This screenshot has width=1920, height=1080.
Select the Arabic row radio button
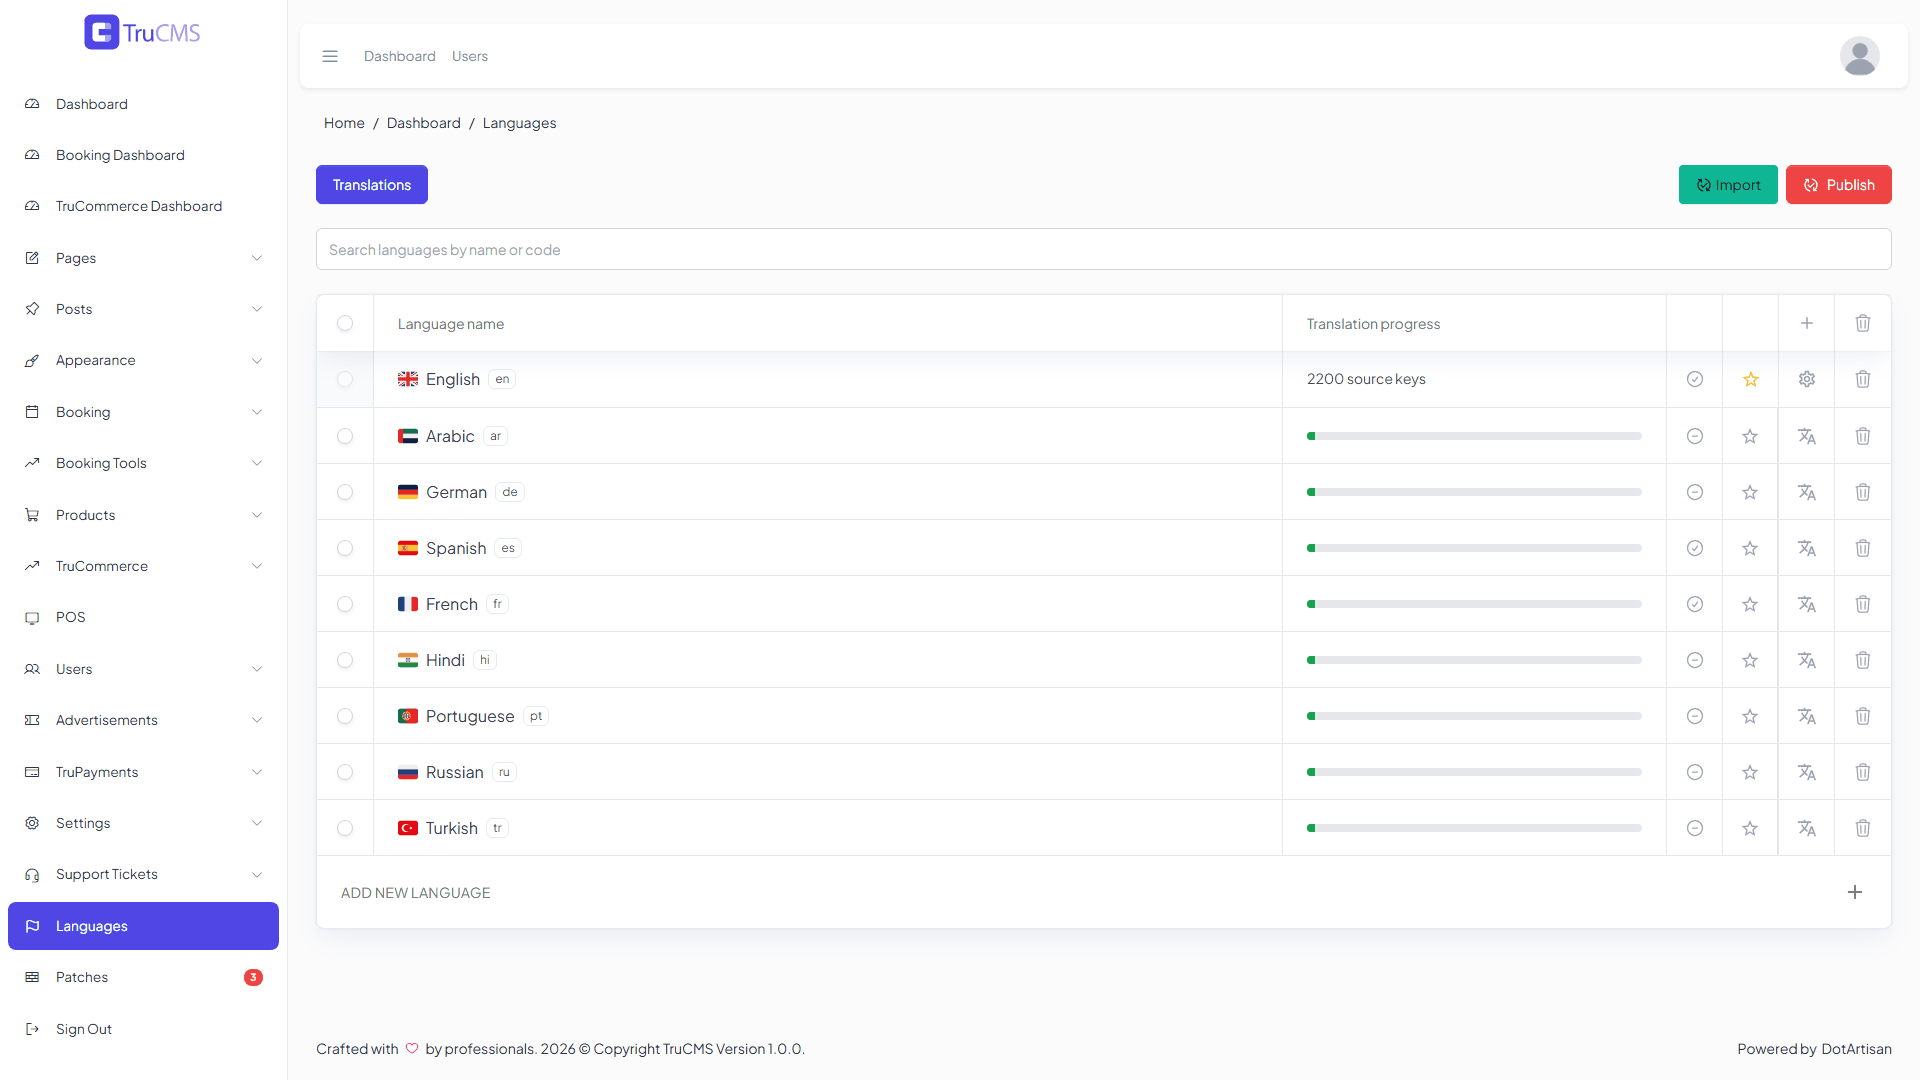[x=345, y=436]
